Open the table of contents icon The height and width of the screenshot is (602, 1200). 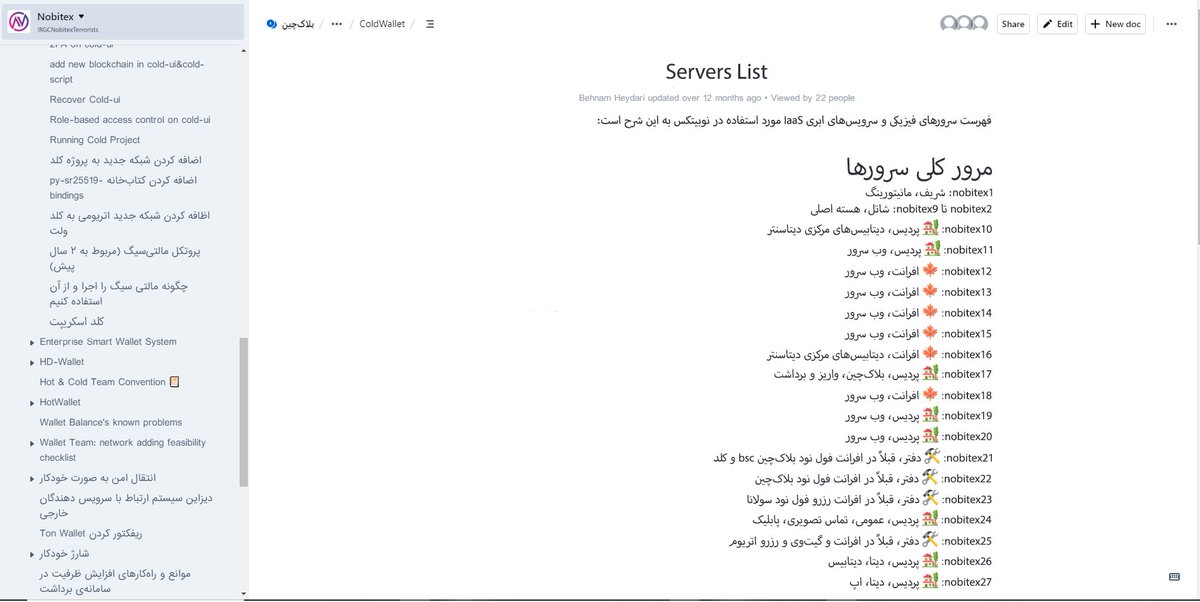(430, 24)
